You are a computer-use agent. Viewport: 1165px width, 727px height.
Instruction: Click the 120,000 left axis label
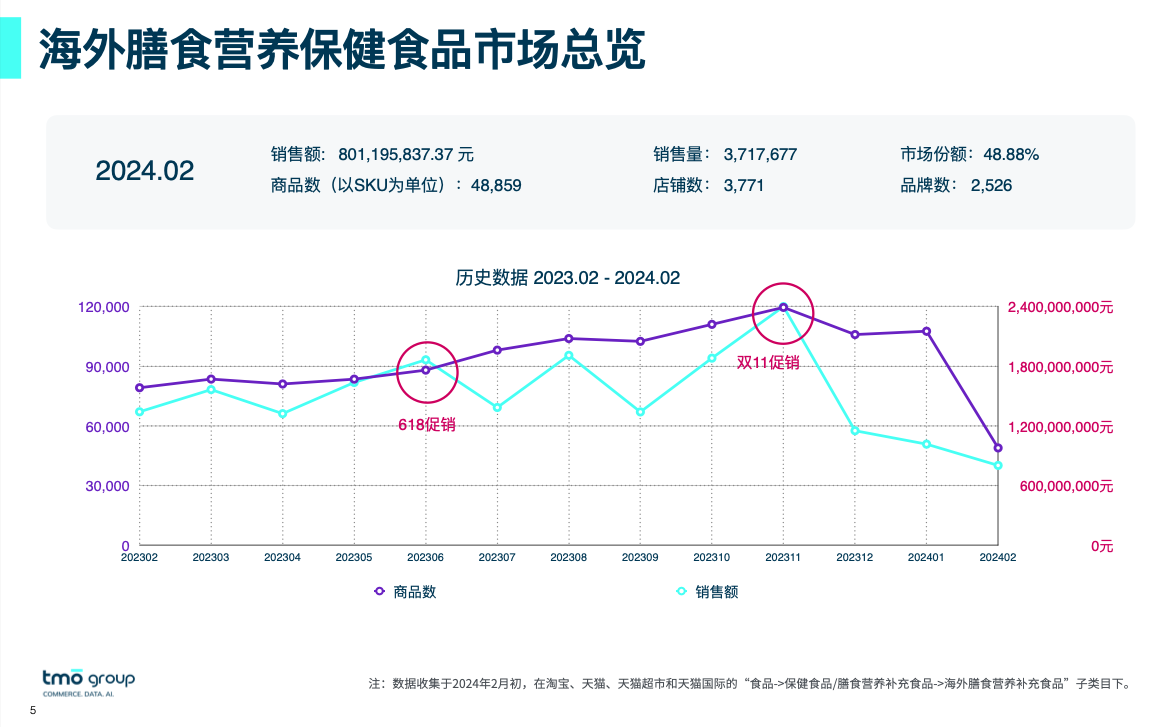[x=103, y=307]
